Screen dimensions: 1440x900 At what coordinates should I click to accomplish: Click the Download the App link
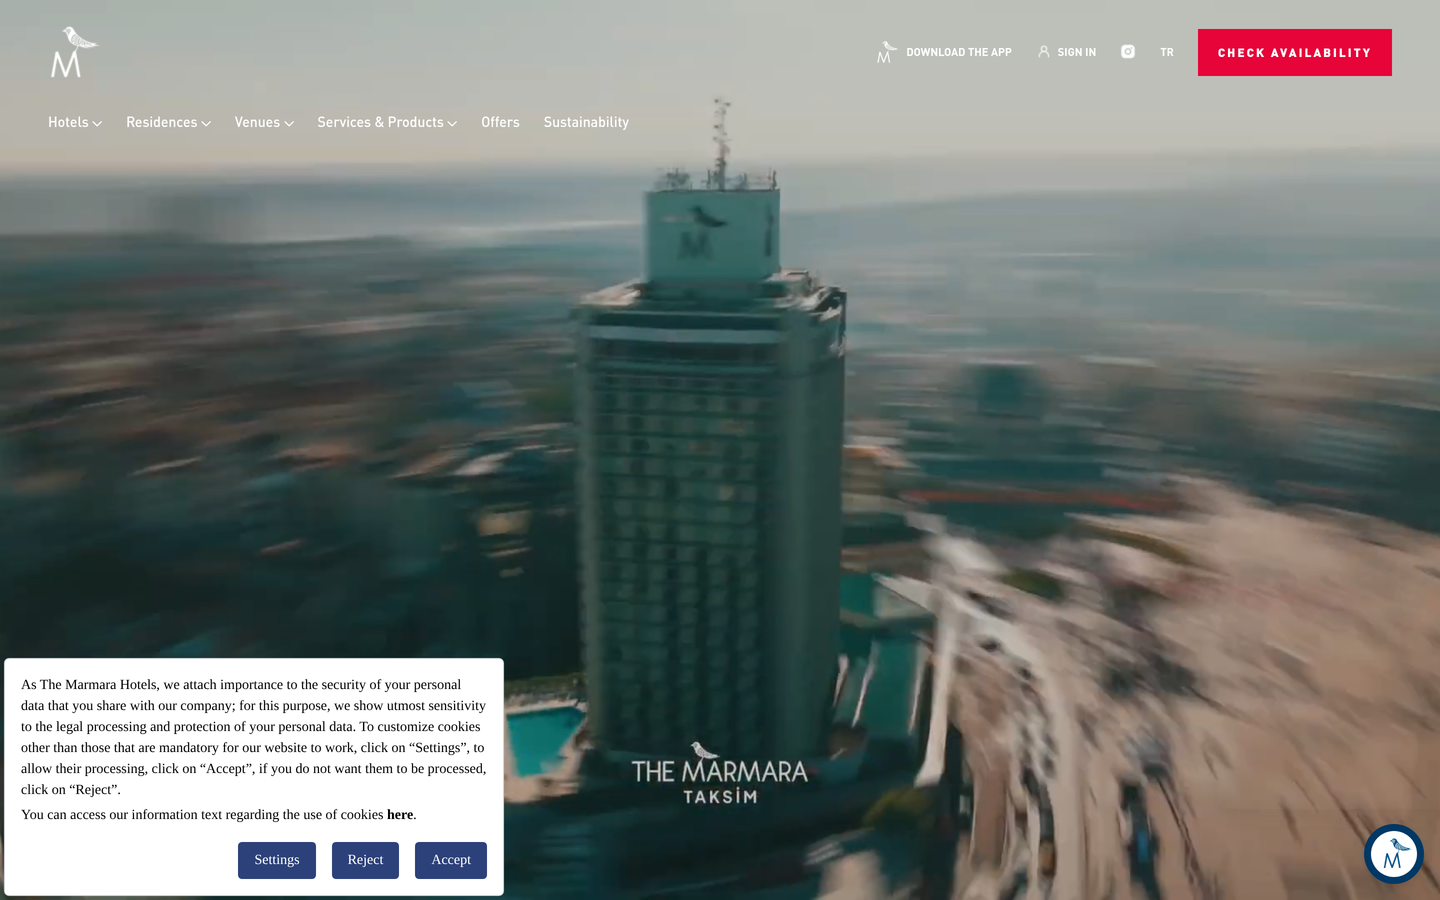tap(959, 52)
